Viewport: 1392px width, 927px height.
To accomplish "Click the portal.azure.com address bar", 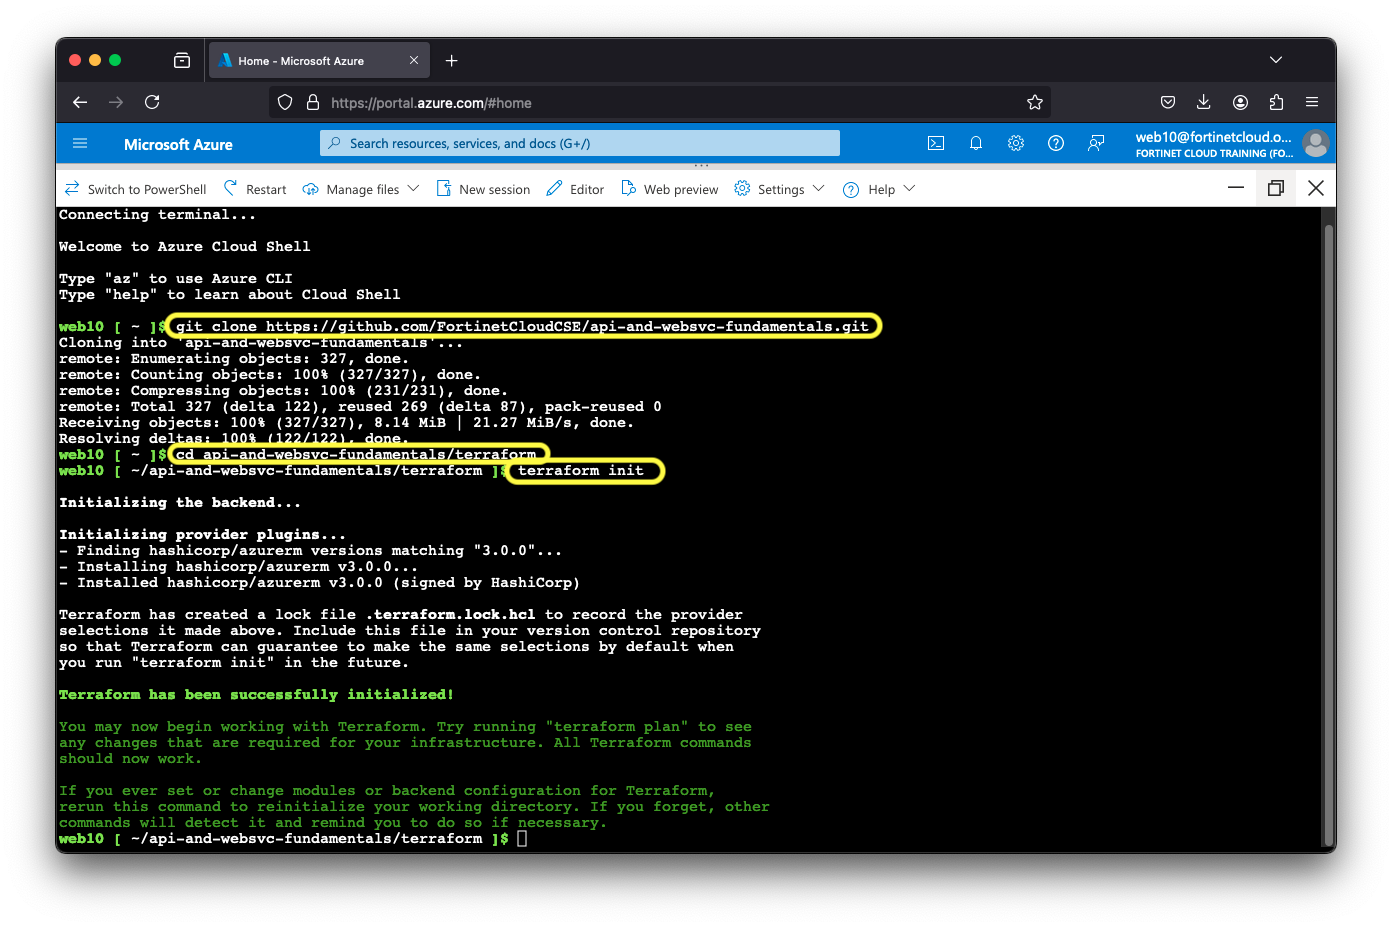I will pyautogui.click(x=660, y=102).
